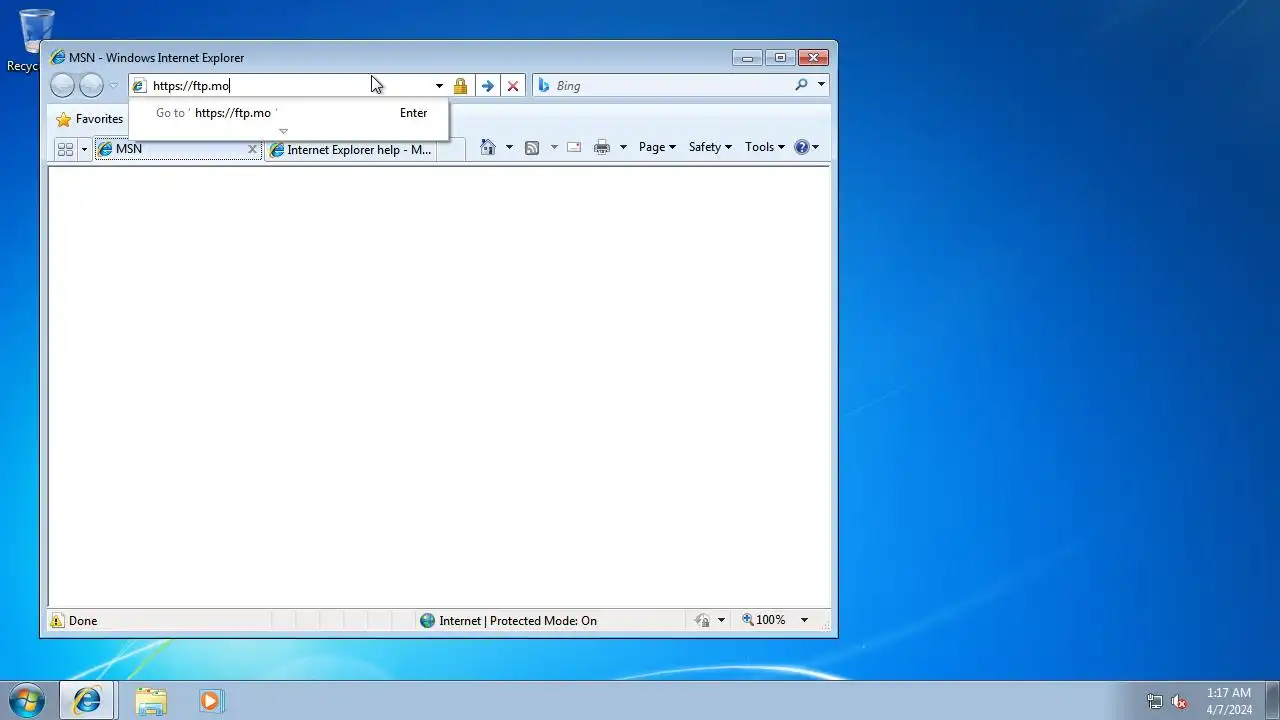Open Windows Explorer from taskbar
1280x720 pixels.
point(151,701)
